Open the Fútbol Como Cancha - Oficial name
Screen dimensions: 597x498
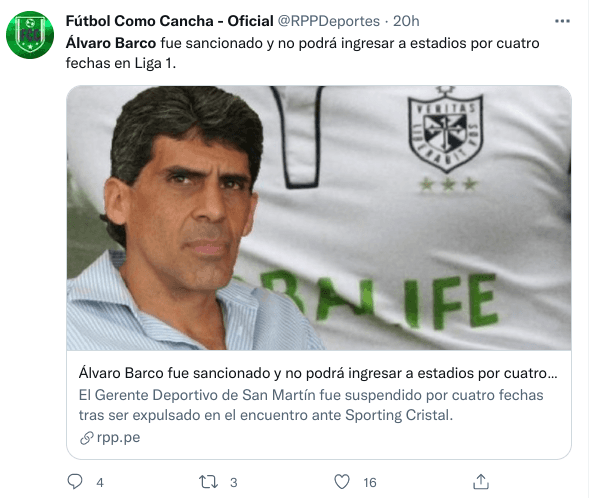[169, 21]
